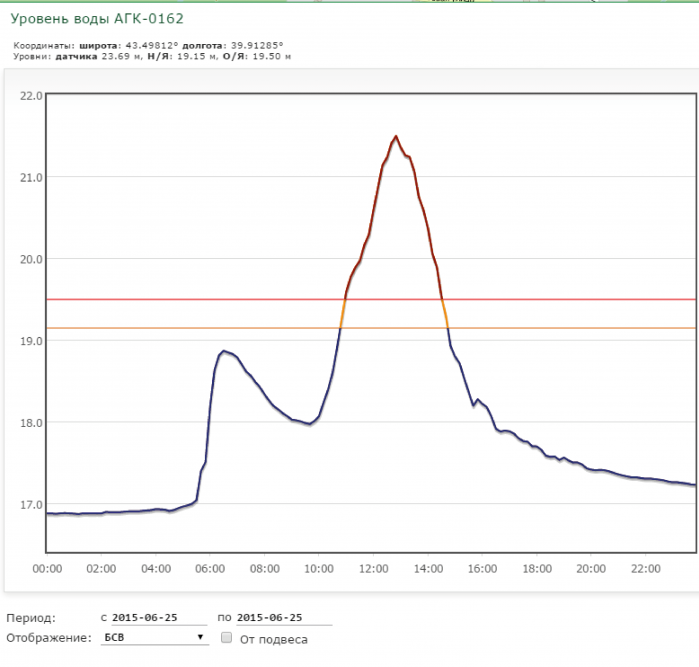Click the 'Период:' label
This screenshot has width=699, height=667.
point(31,618)
